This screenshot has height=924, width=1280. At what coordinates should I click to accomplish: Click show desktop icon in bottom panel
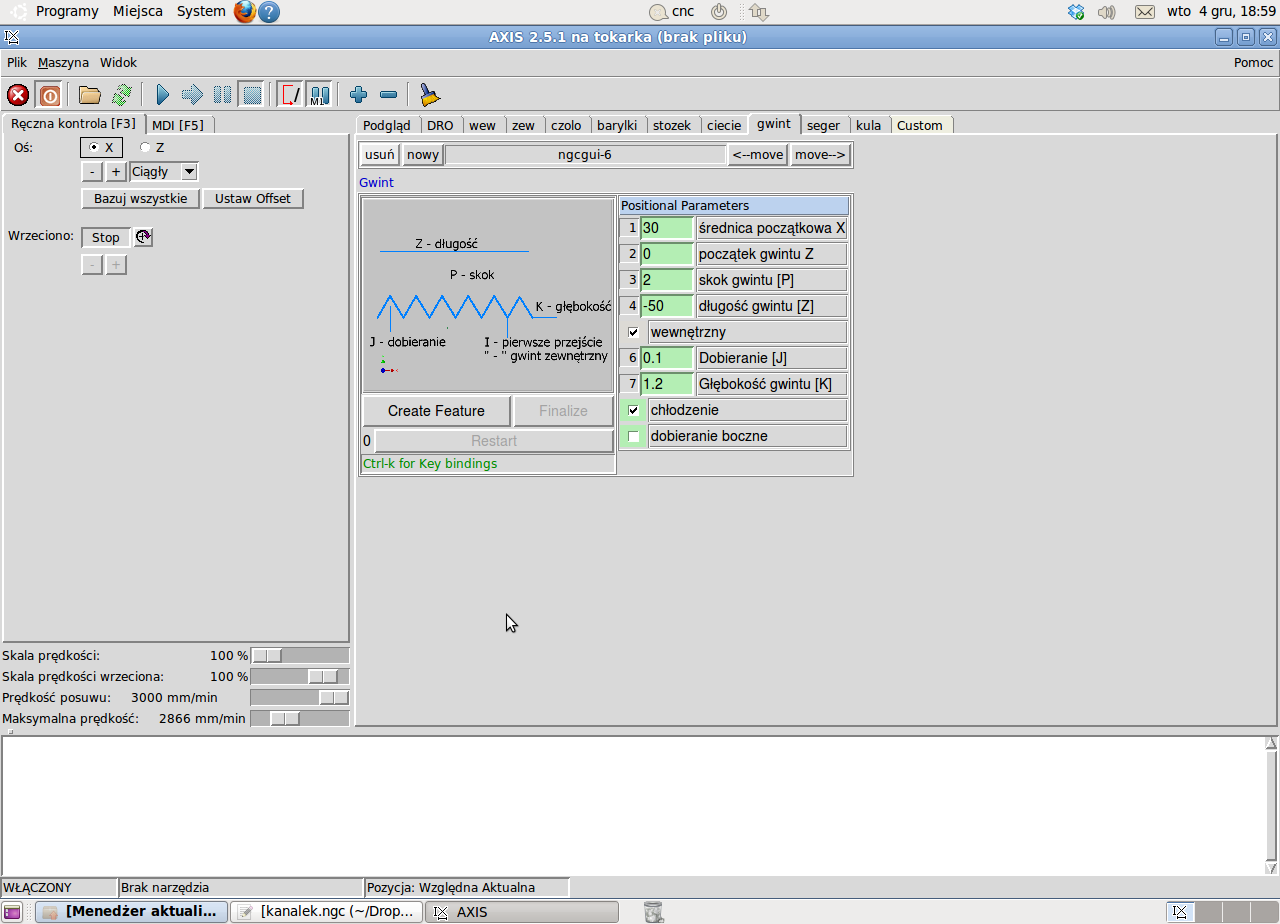13,911
